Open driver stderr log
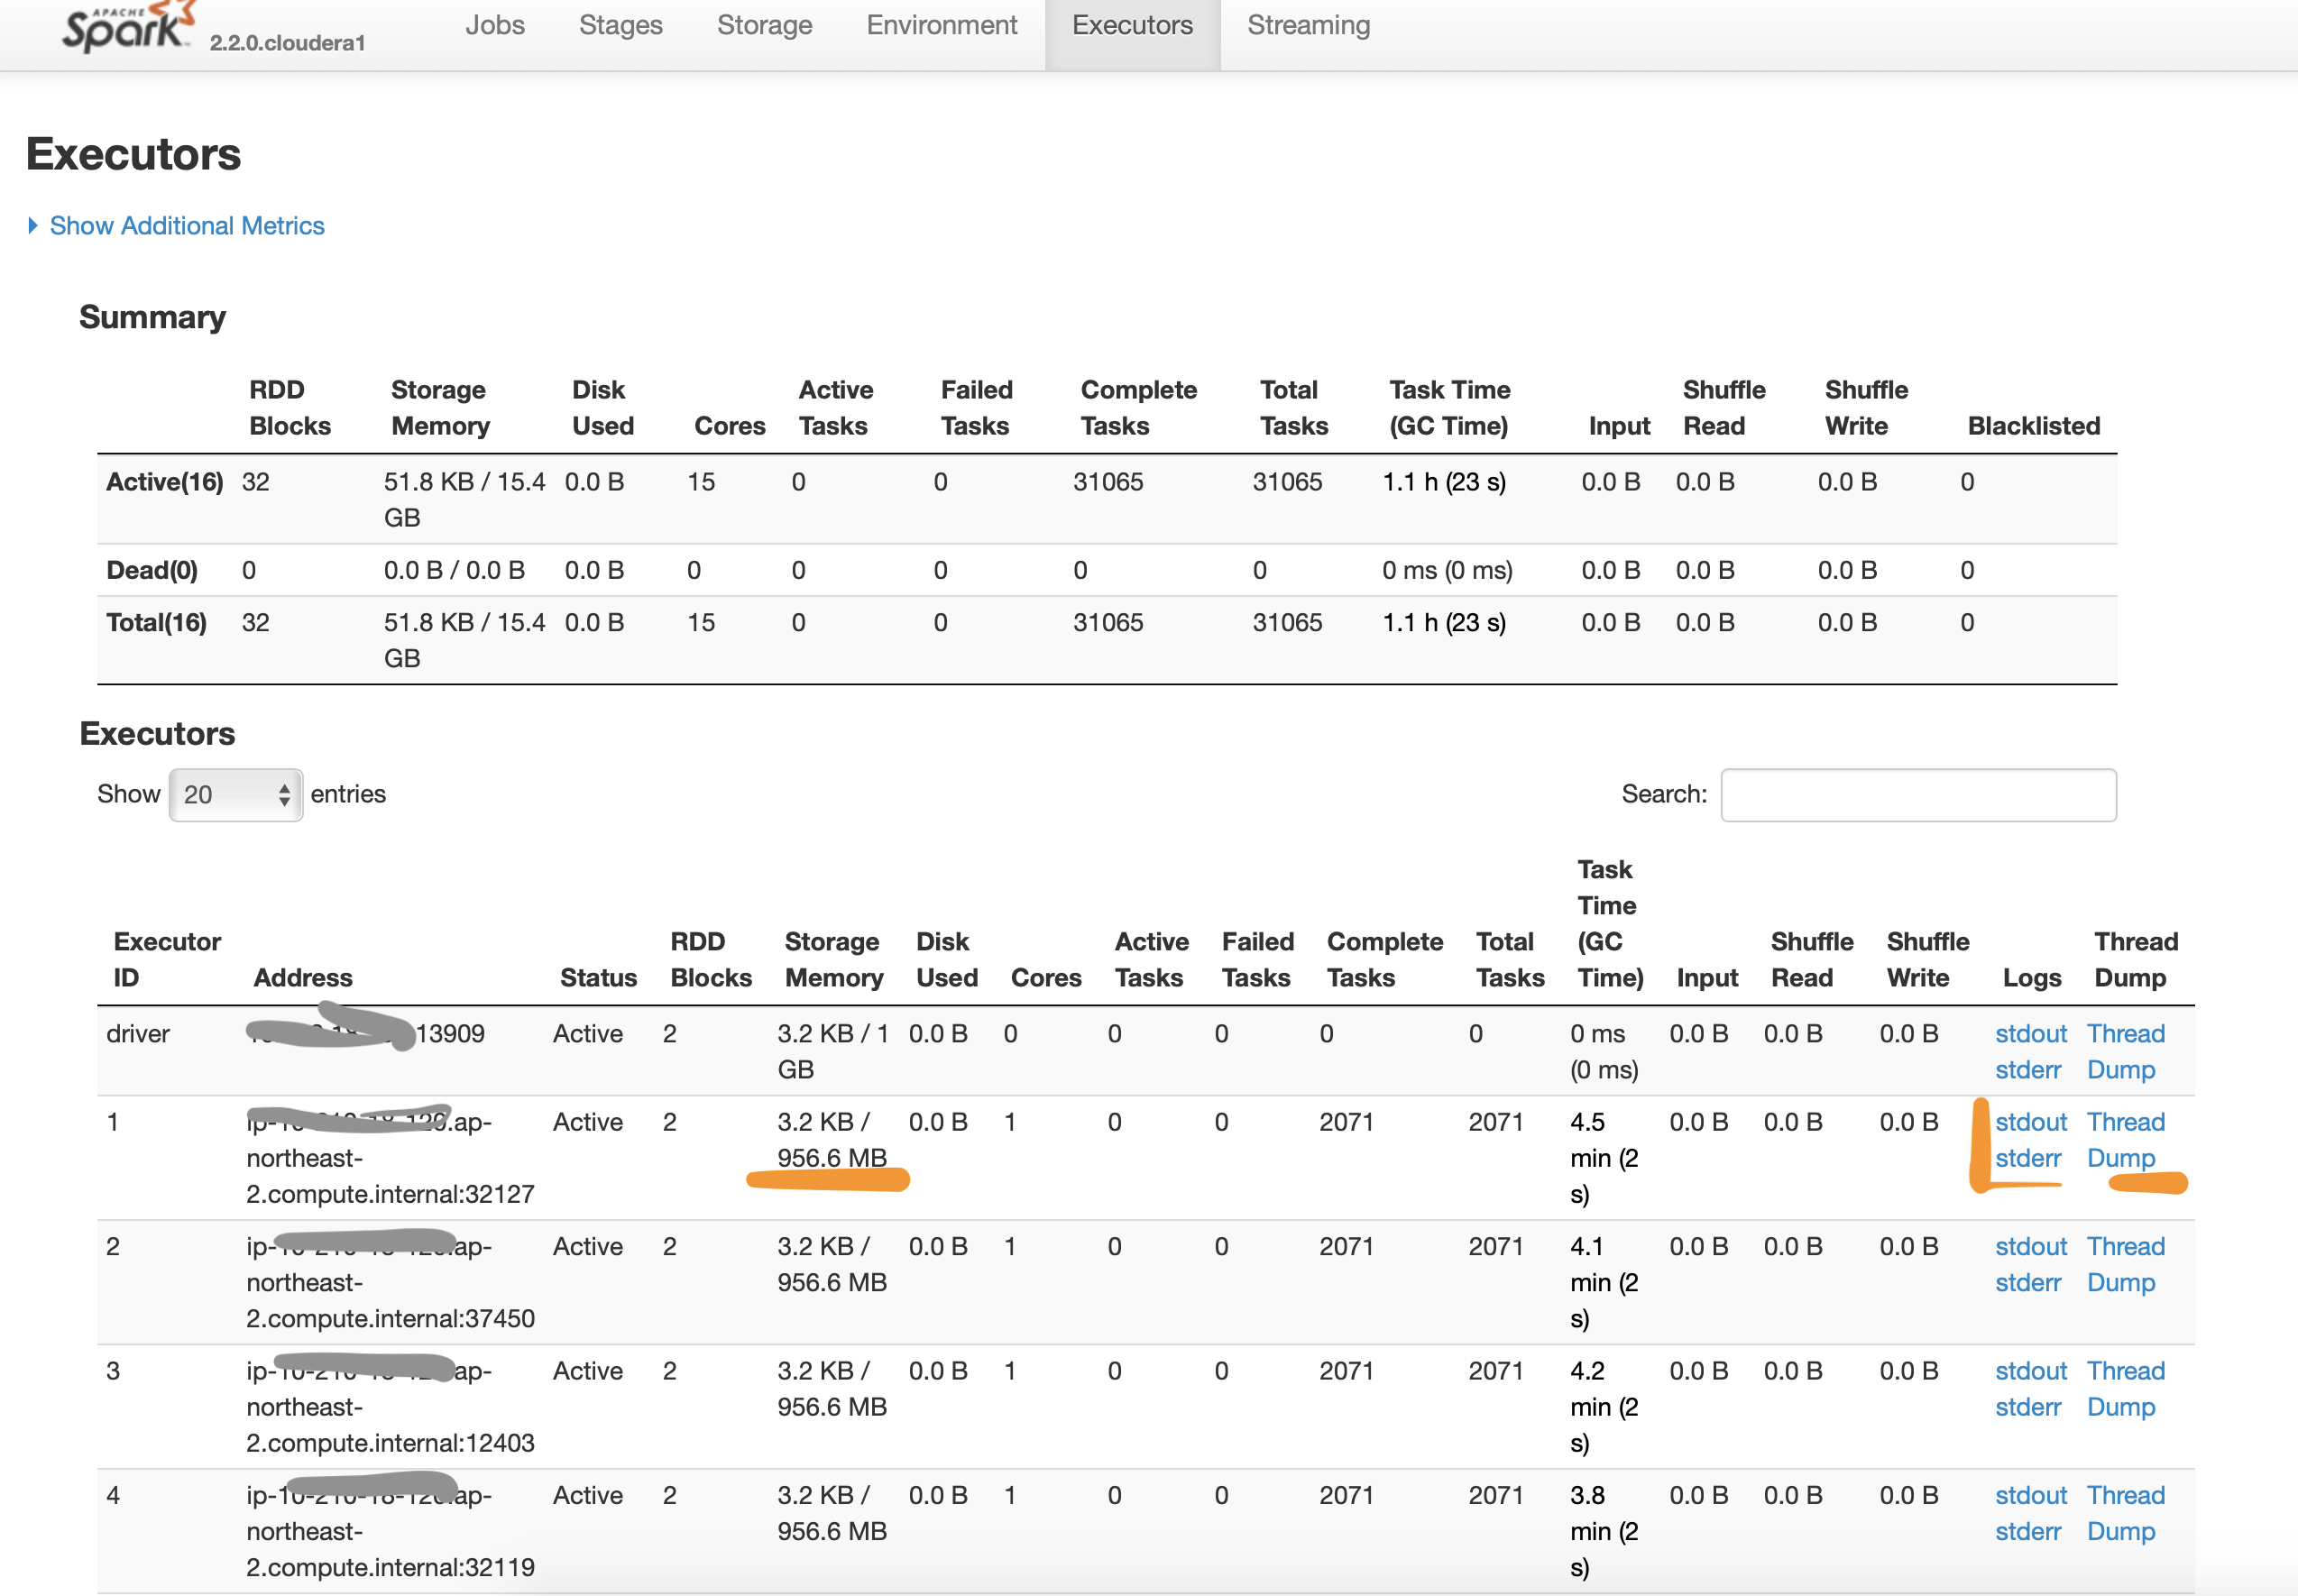This screenshot has height=1596, width=2298. pos(2027,1070)
